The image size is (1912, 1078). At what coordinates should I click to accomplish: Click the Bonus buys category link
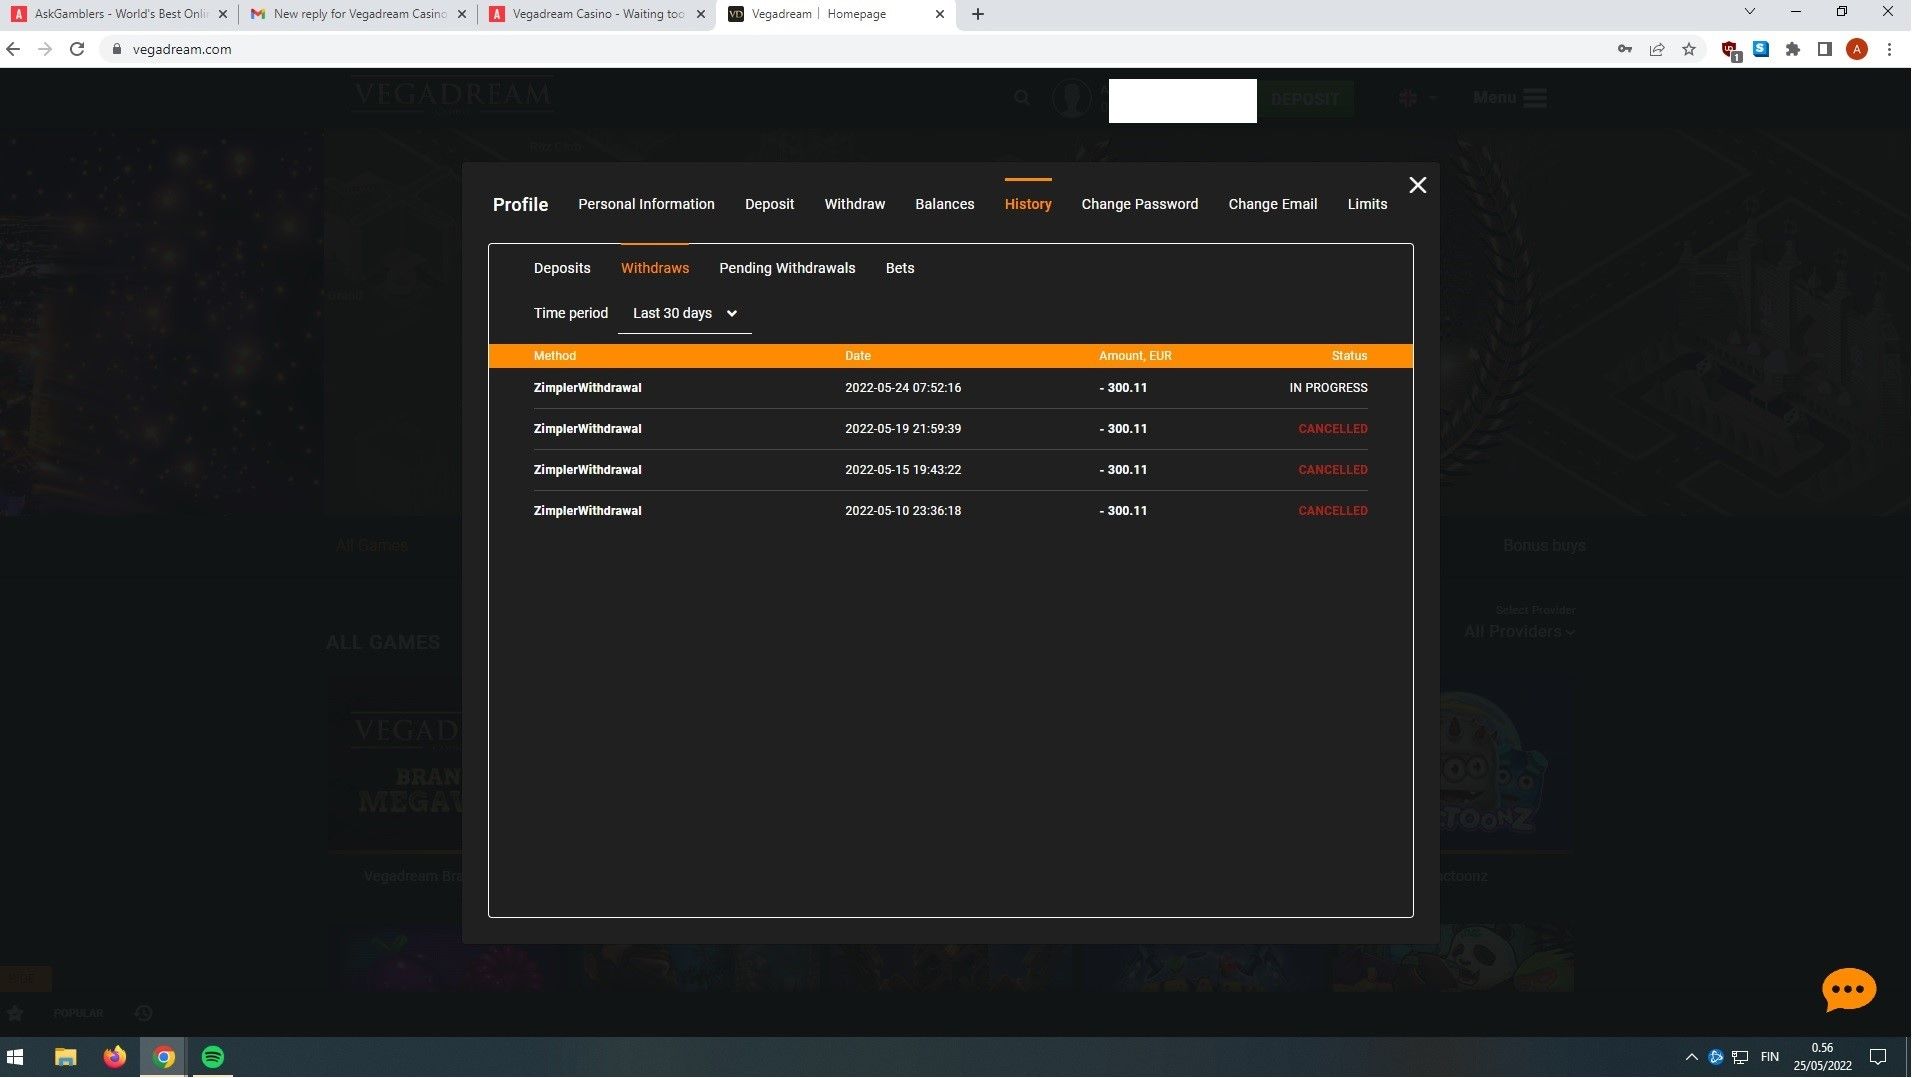1543,546
